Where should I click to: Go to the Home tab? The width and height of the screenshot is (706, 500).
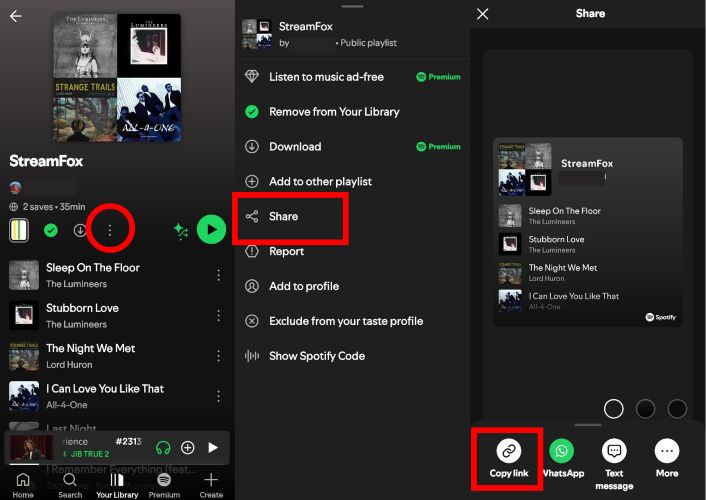click(22, 483)
